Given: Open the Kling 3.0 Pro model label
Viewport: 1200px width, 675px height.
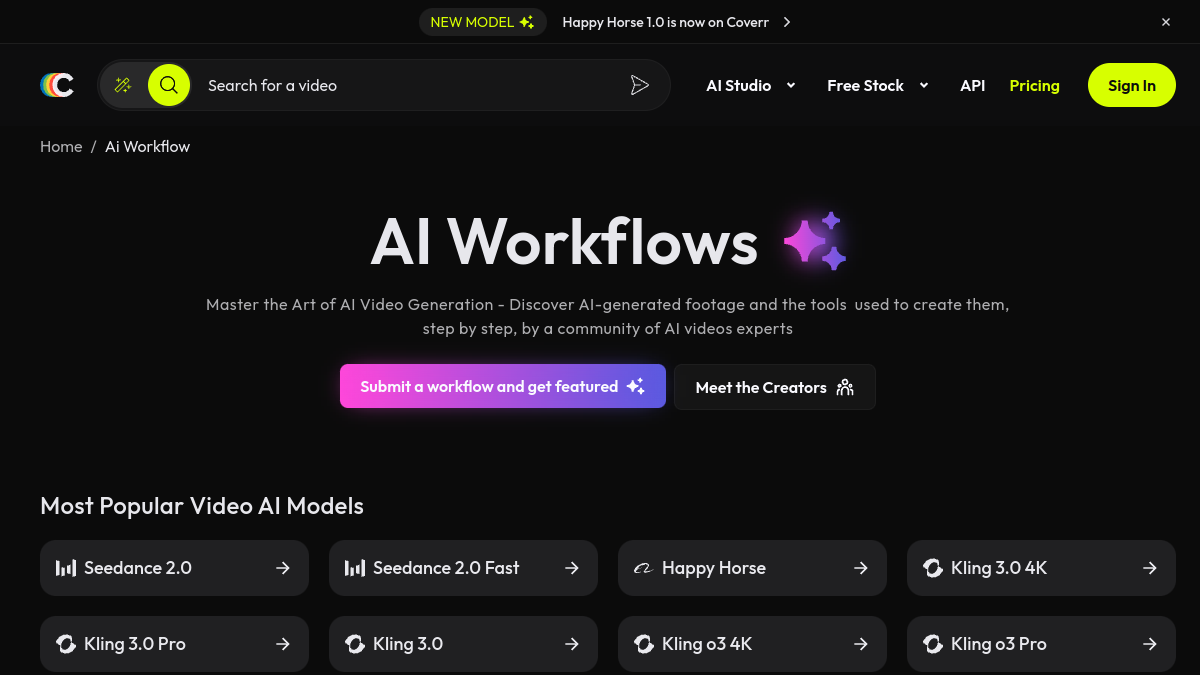Looking at the screenshot, I should pos(135,644).
